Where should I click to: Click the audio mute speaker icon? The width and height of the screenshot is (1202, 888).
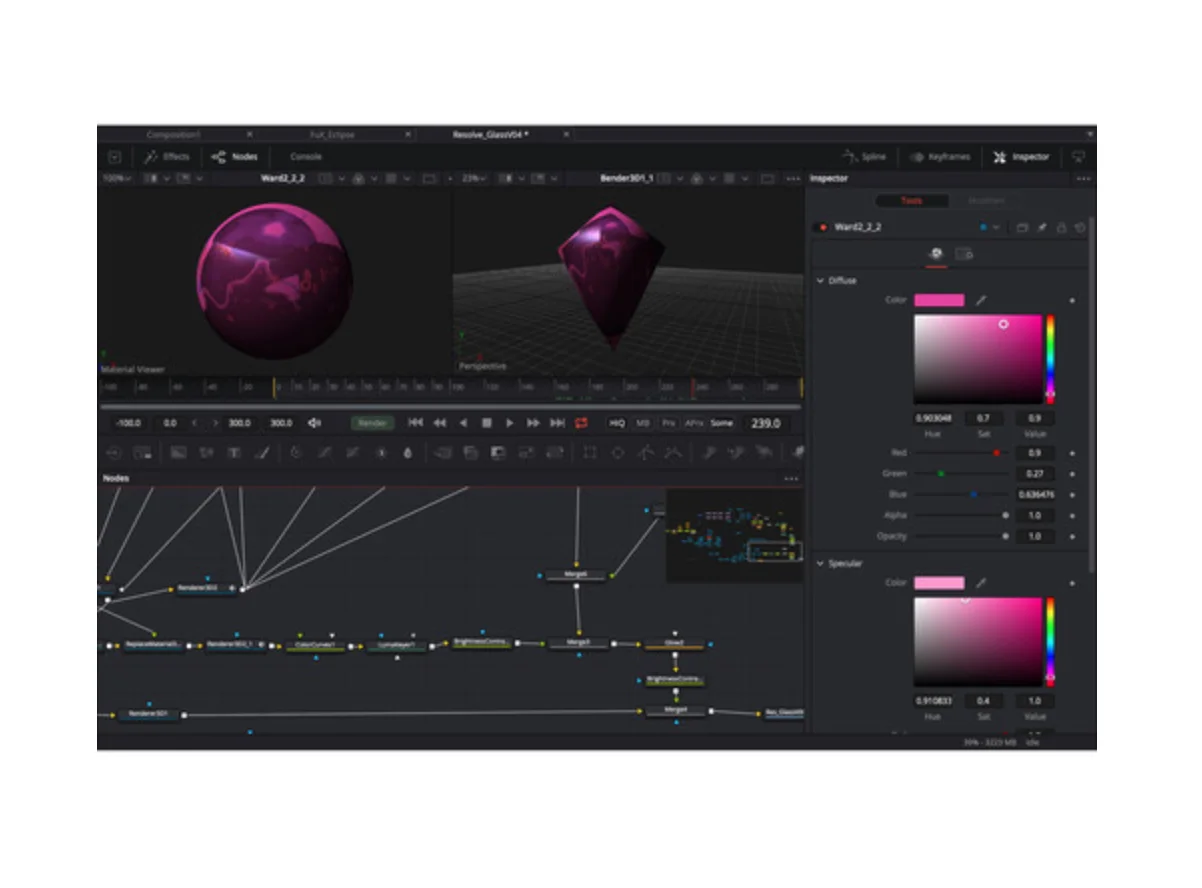[314, 423]
